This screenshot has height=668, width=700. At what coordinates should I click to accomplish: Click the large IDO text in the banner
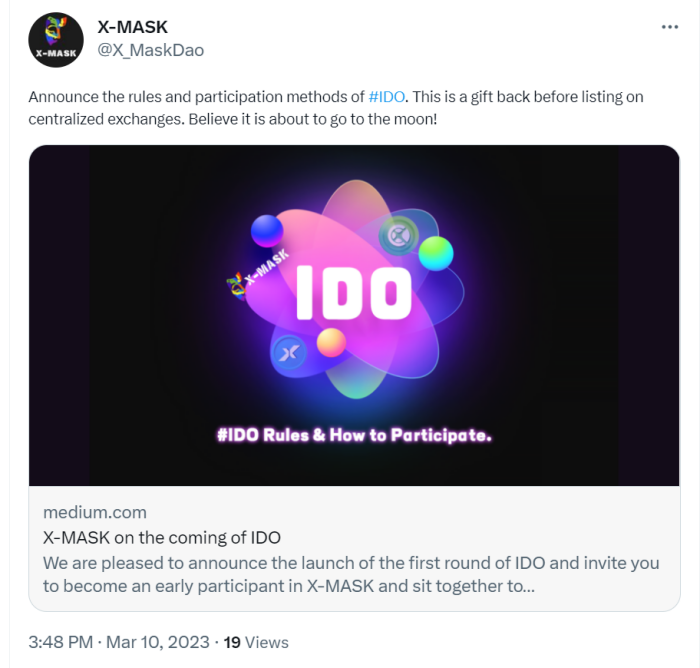click(354, 291)
